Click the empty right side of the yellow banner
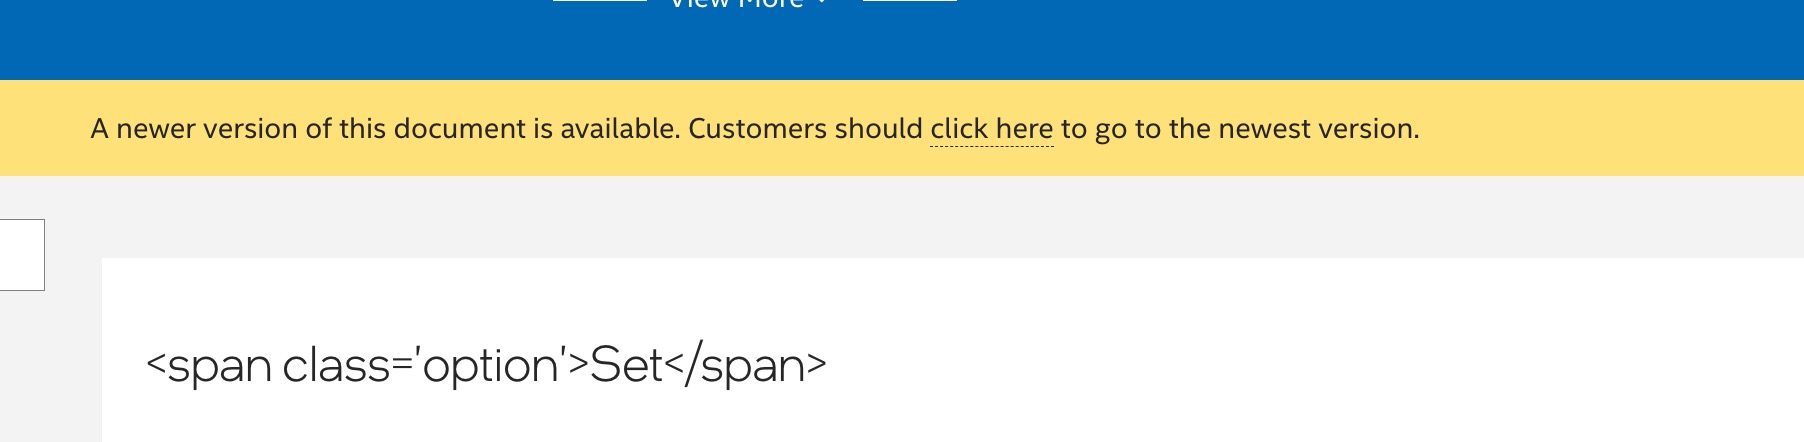The image size is (1804, 442). (1620, 129)
